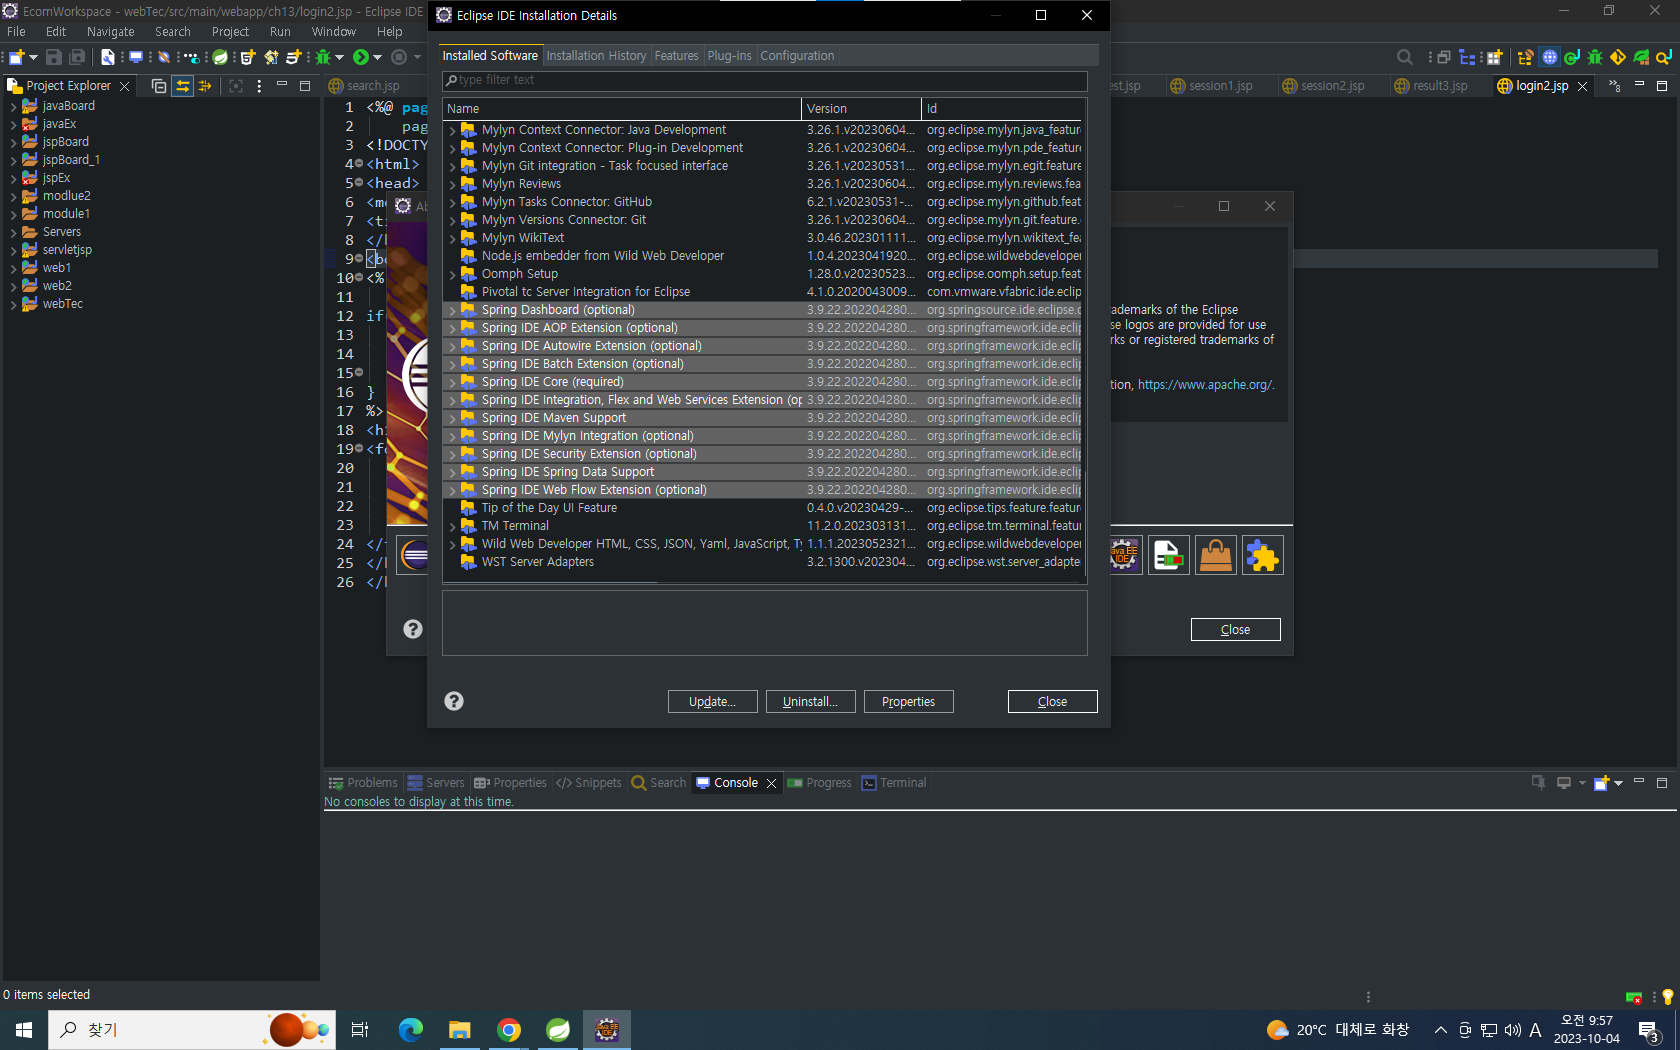Screen dimensions: 1680x1050
Task: Switch to Installation History tab
Action: click(x=596, y=56)
